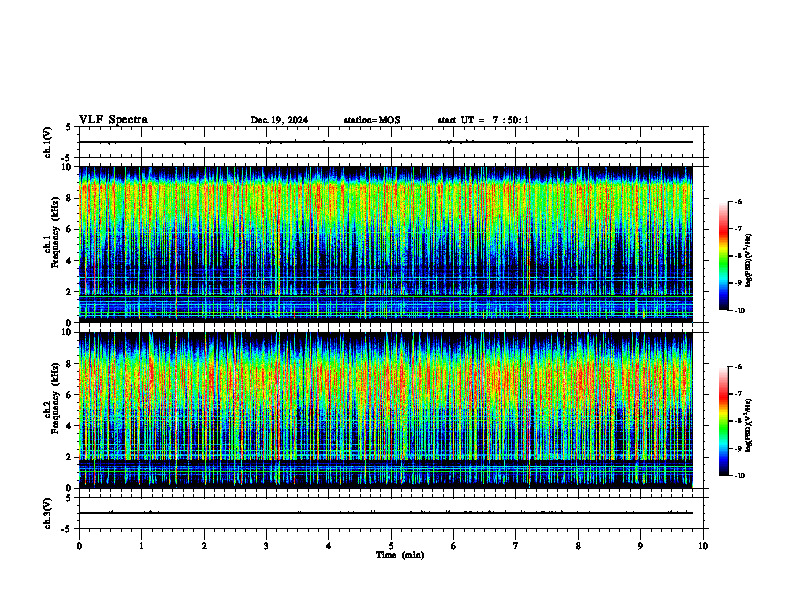Click the ch.3 voltage waveform trace
The width and height of the screenshot is (792, 612).
[x=386, y=513]
